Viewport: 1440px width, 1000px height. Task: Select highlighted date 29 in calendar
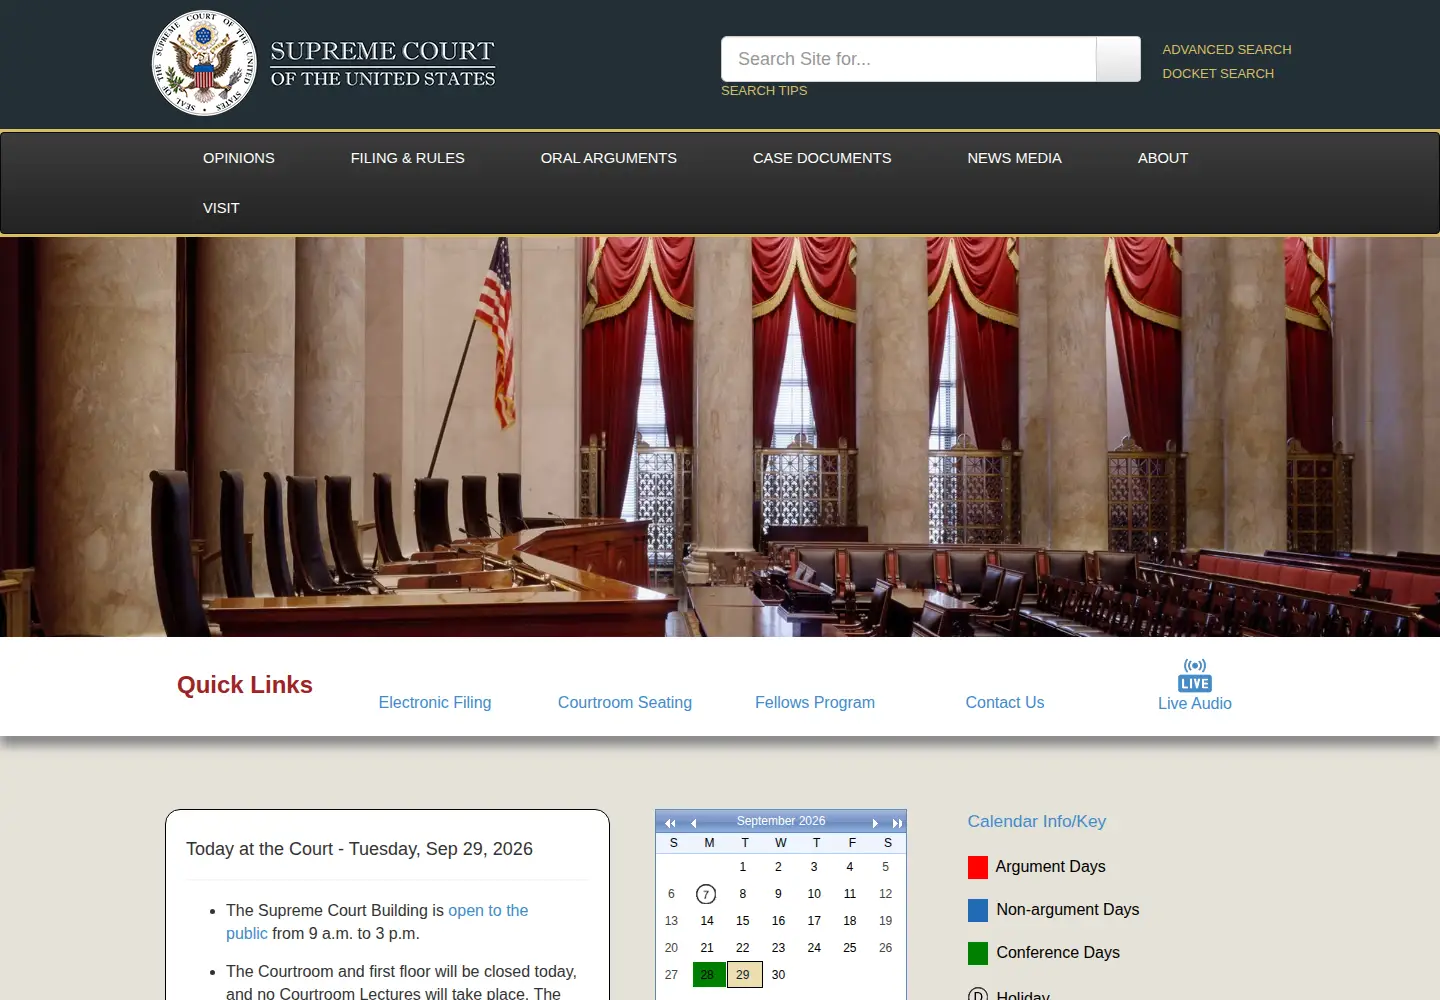744,975
